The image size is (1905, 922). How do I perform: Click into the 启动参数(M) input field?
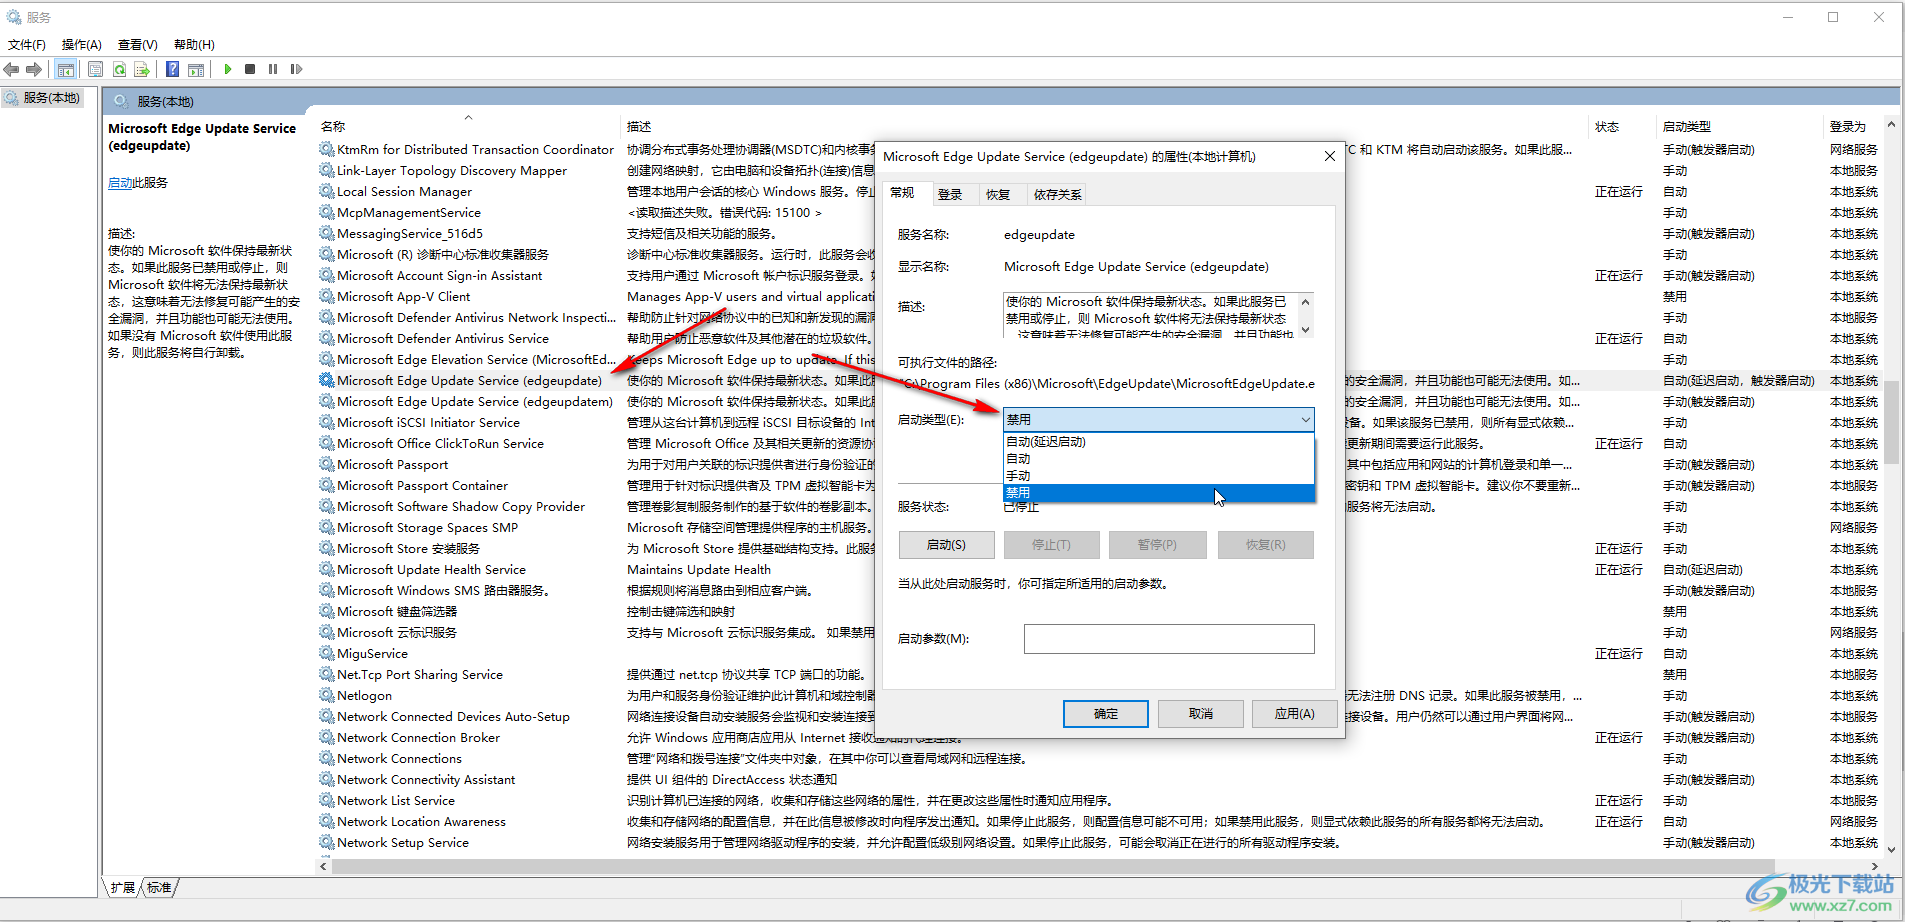pyautogui.click(x=1169, y=639)
